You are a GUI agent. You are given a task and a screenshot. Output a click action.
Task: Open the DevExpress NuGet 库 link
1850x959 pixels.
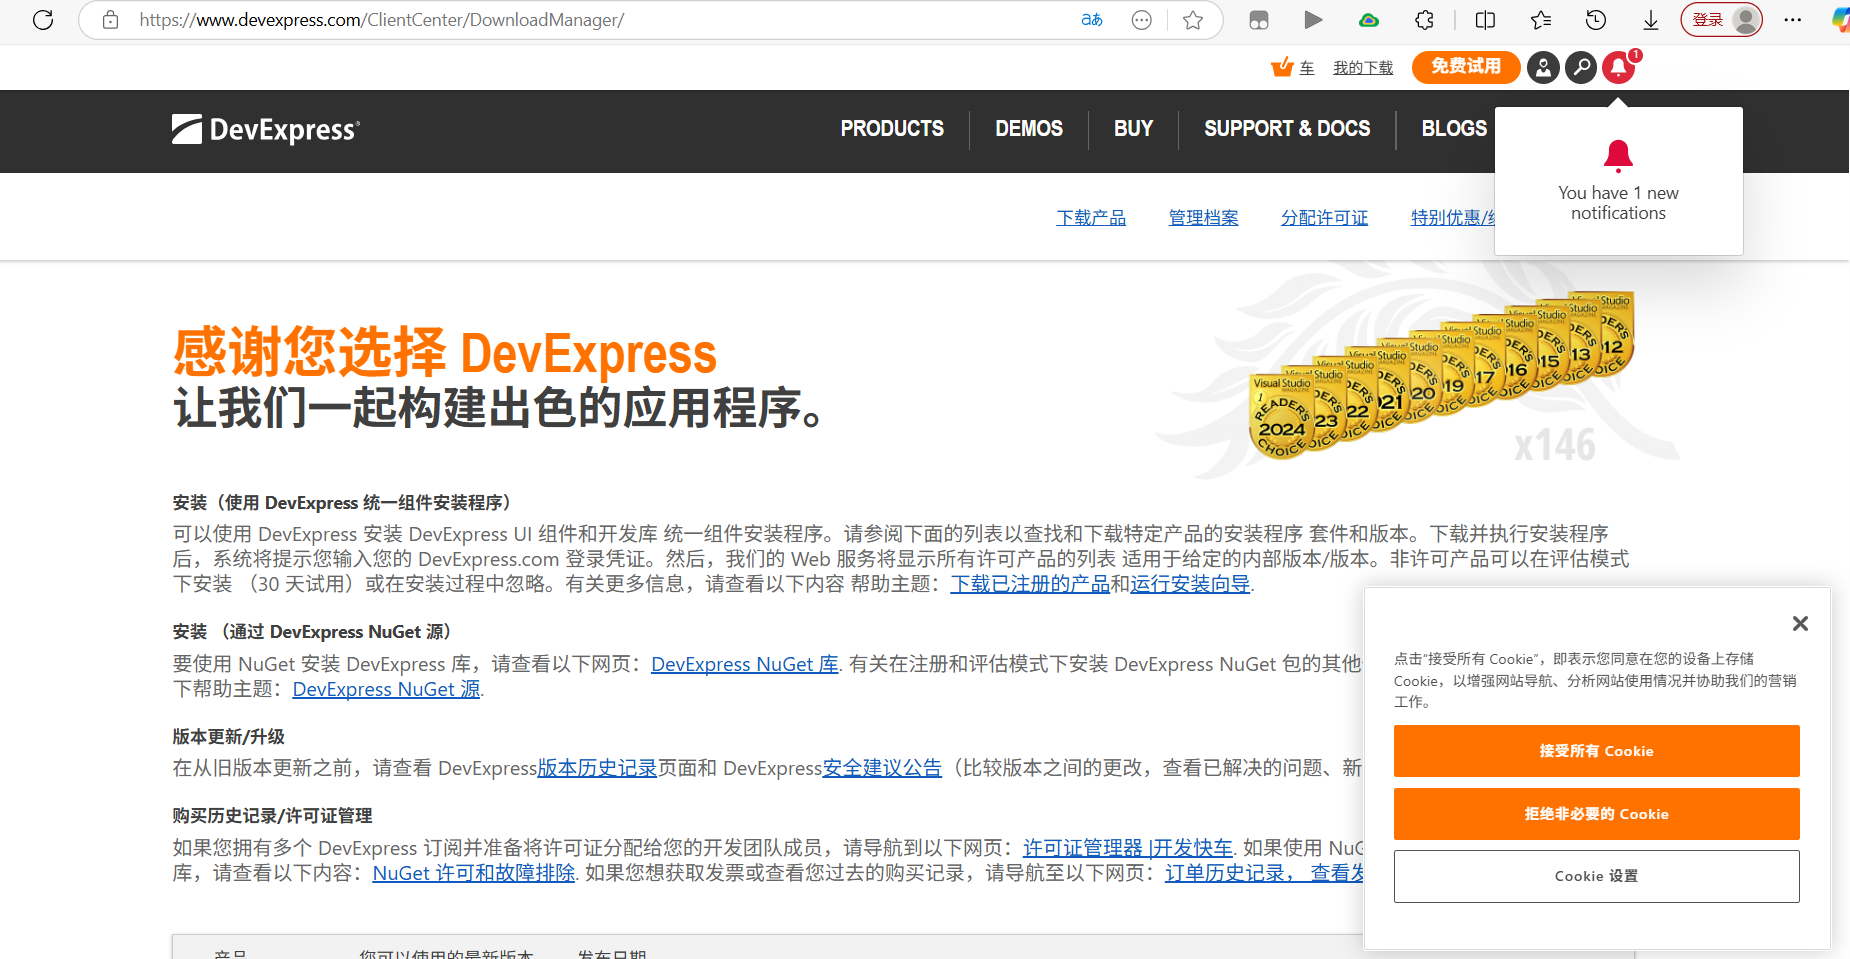coord(744,664)
